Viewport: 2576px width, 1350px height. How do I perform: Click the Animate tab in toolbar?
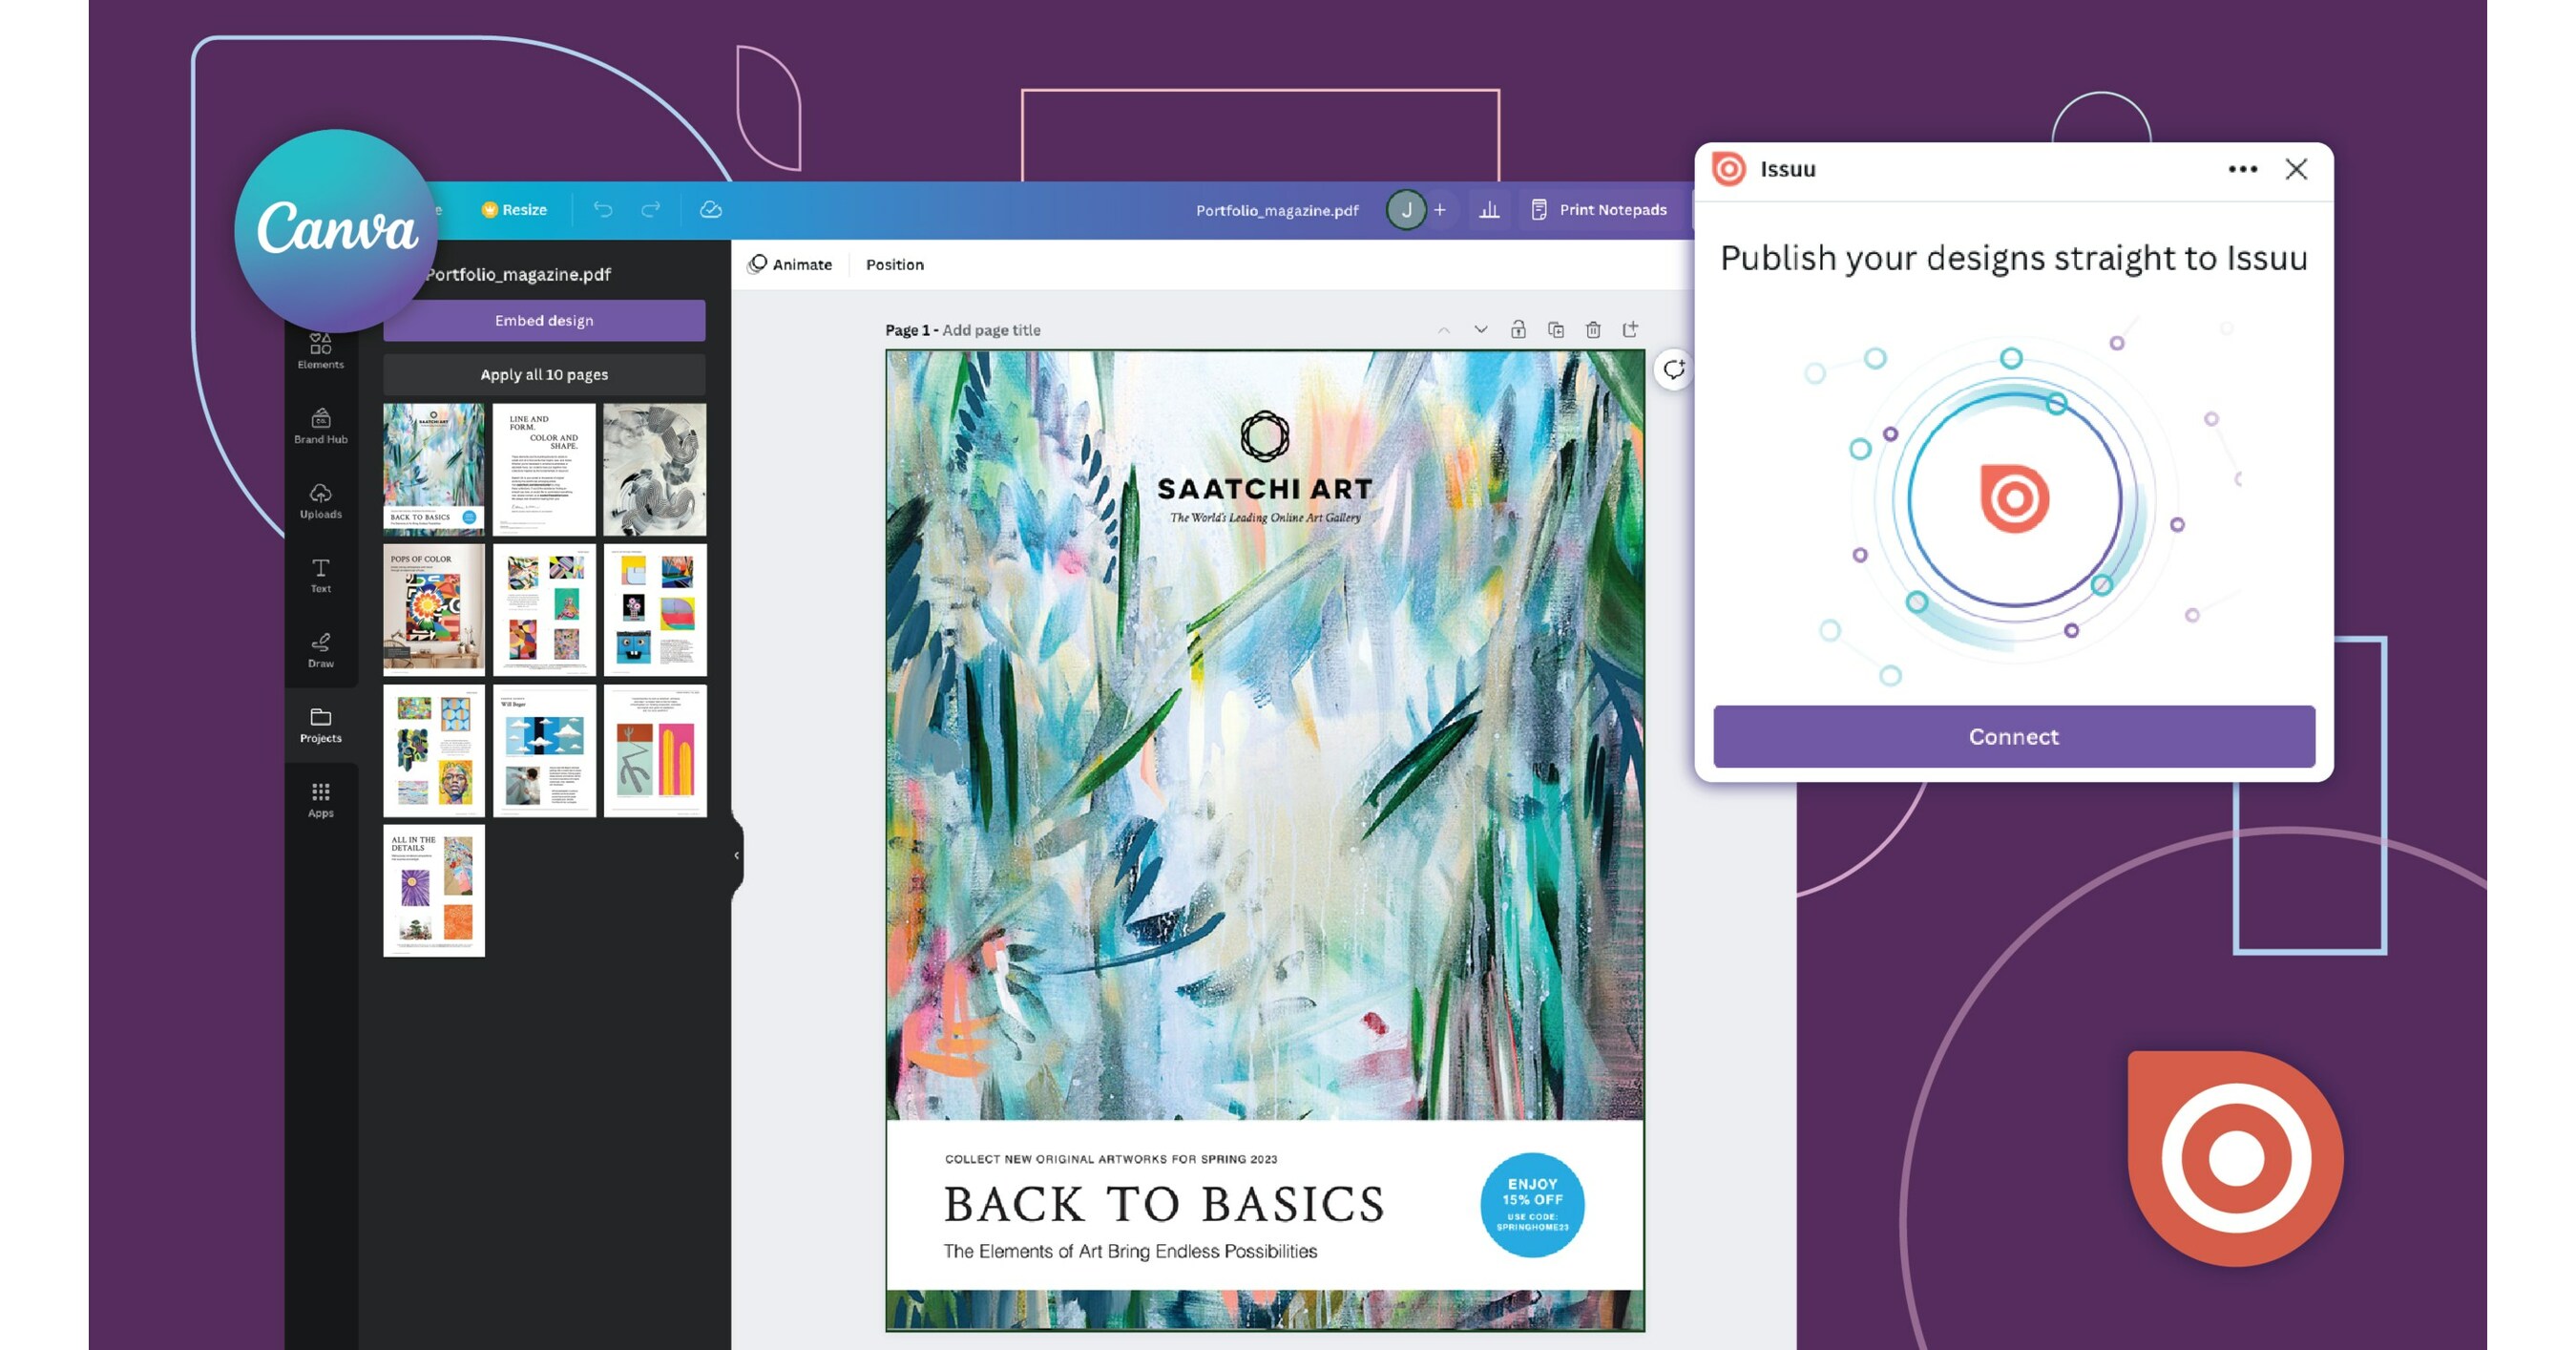point(788,264)
